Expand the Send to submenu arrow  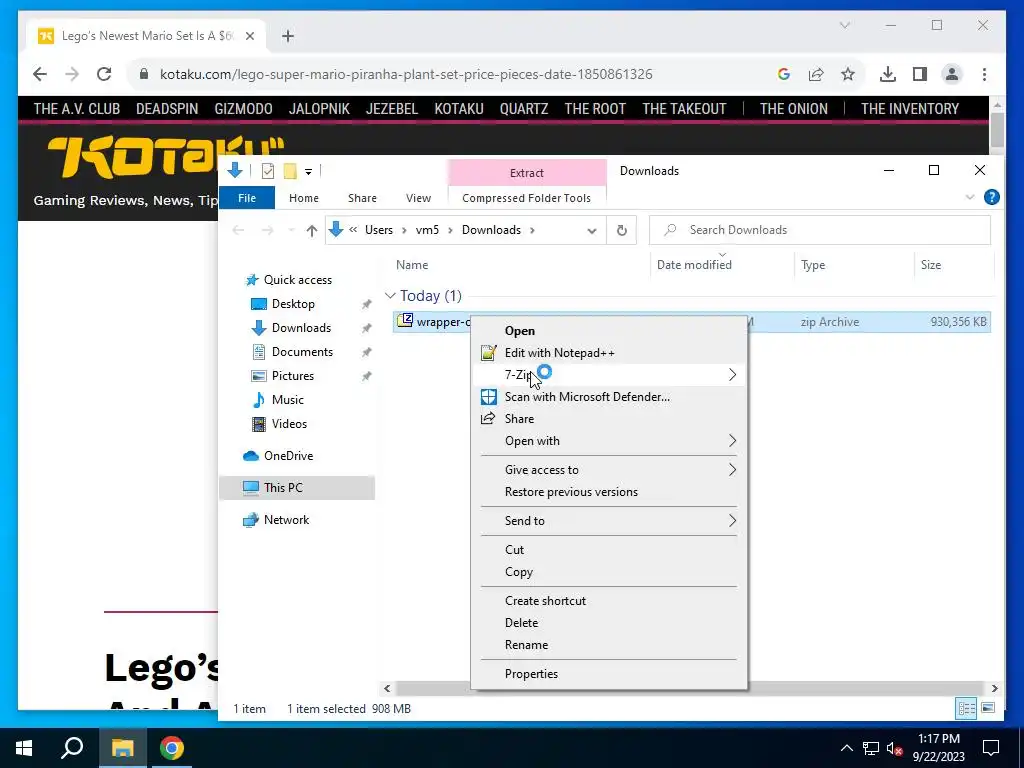pyautogui.click(x=732, y=520)
